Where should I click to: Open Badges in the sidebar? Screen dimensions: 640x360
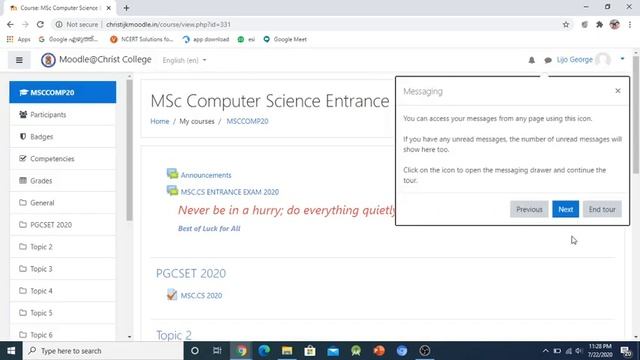click(x=62, y=137)
